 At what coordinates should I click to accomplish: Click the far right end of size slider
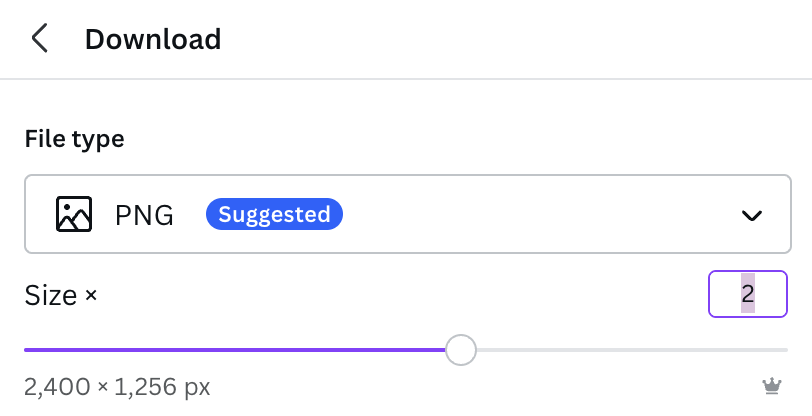(x=785, y=350)
